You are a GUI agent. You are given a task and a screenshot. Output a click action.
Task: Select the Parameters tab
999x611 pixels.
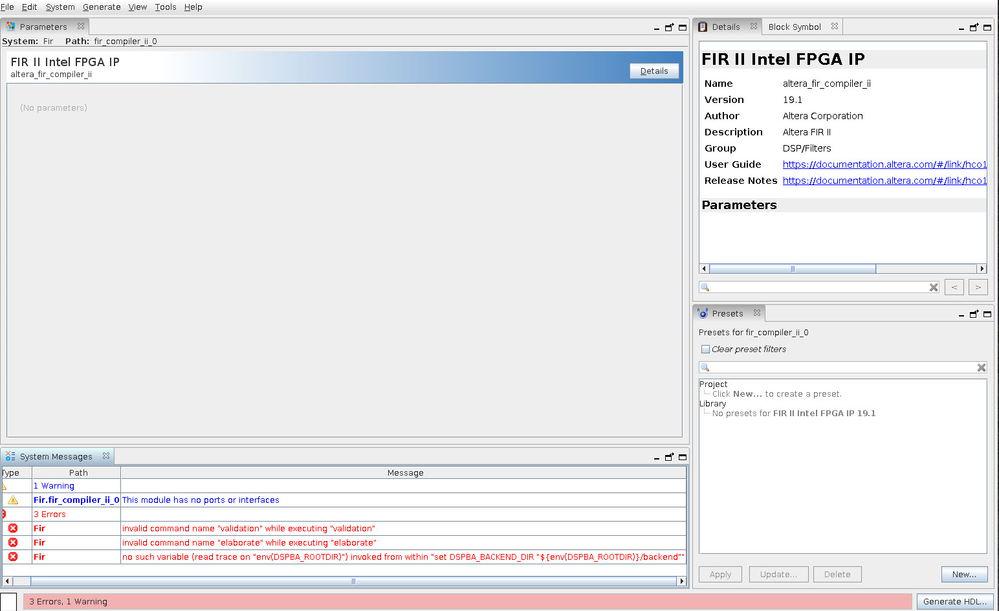pyautogui.click(x=43, y=27)
